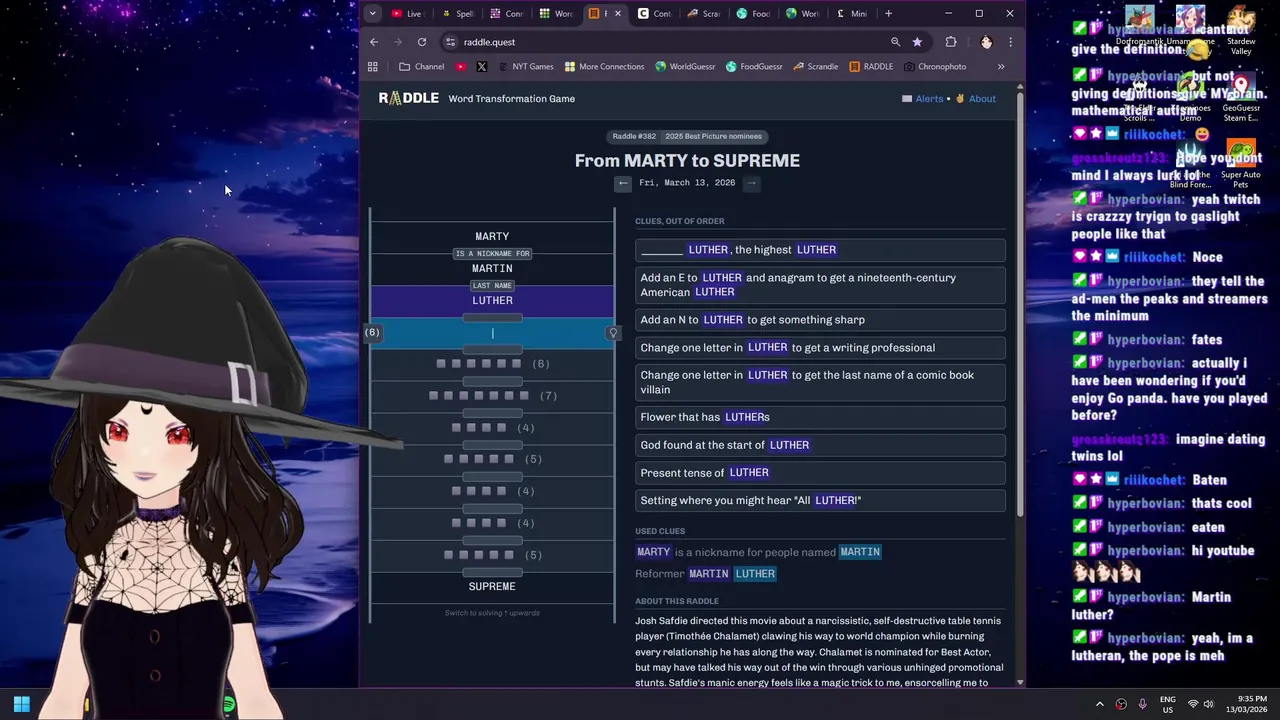Open a new browser tab
The width and height of the screenshot is (1280, 720).
point(888,14)
